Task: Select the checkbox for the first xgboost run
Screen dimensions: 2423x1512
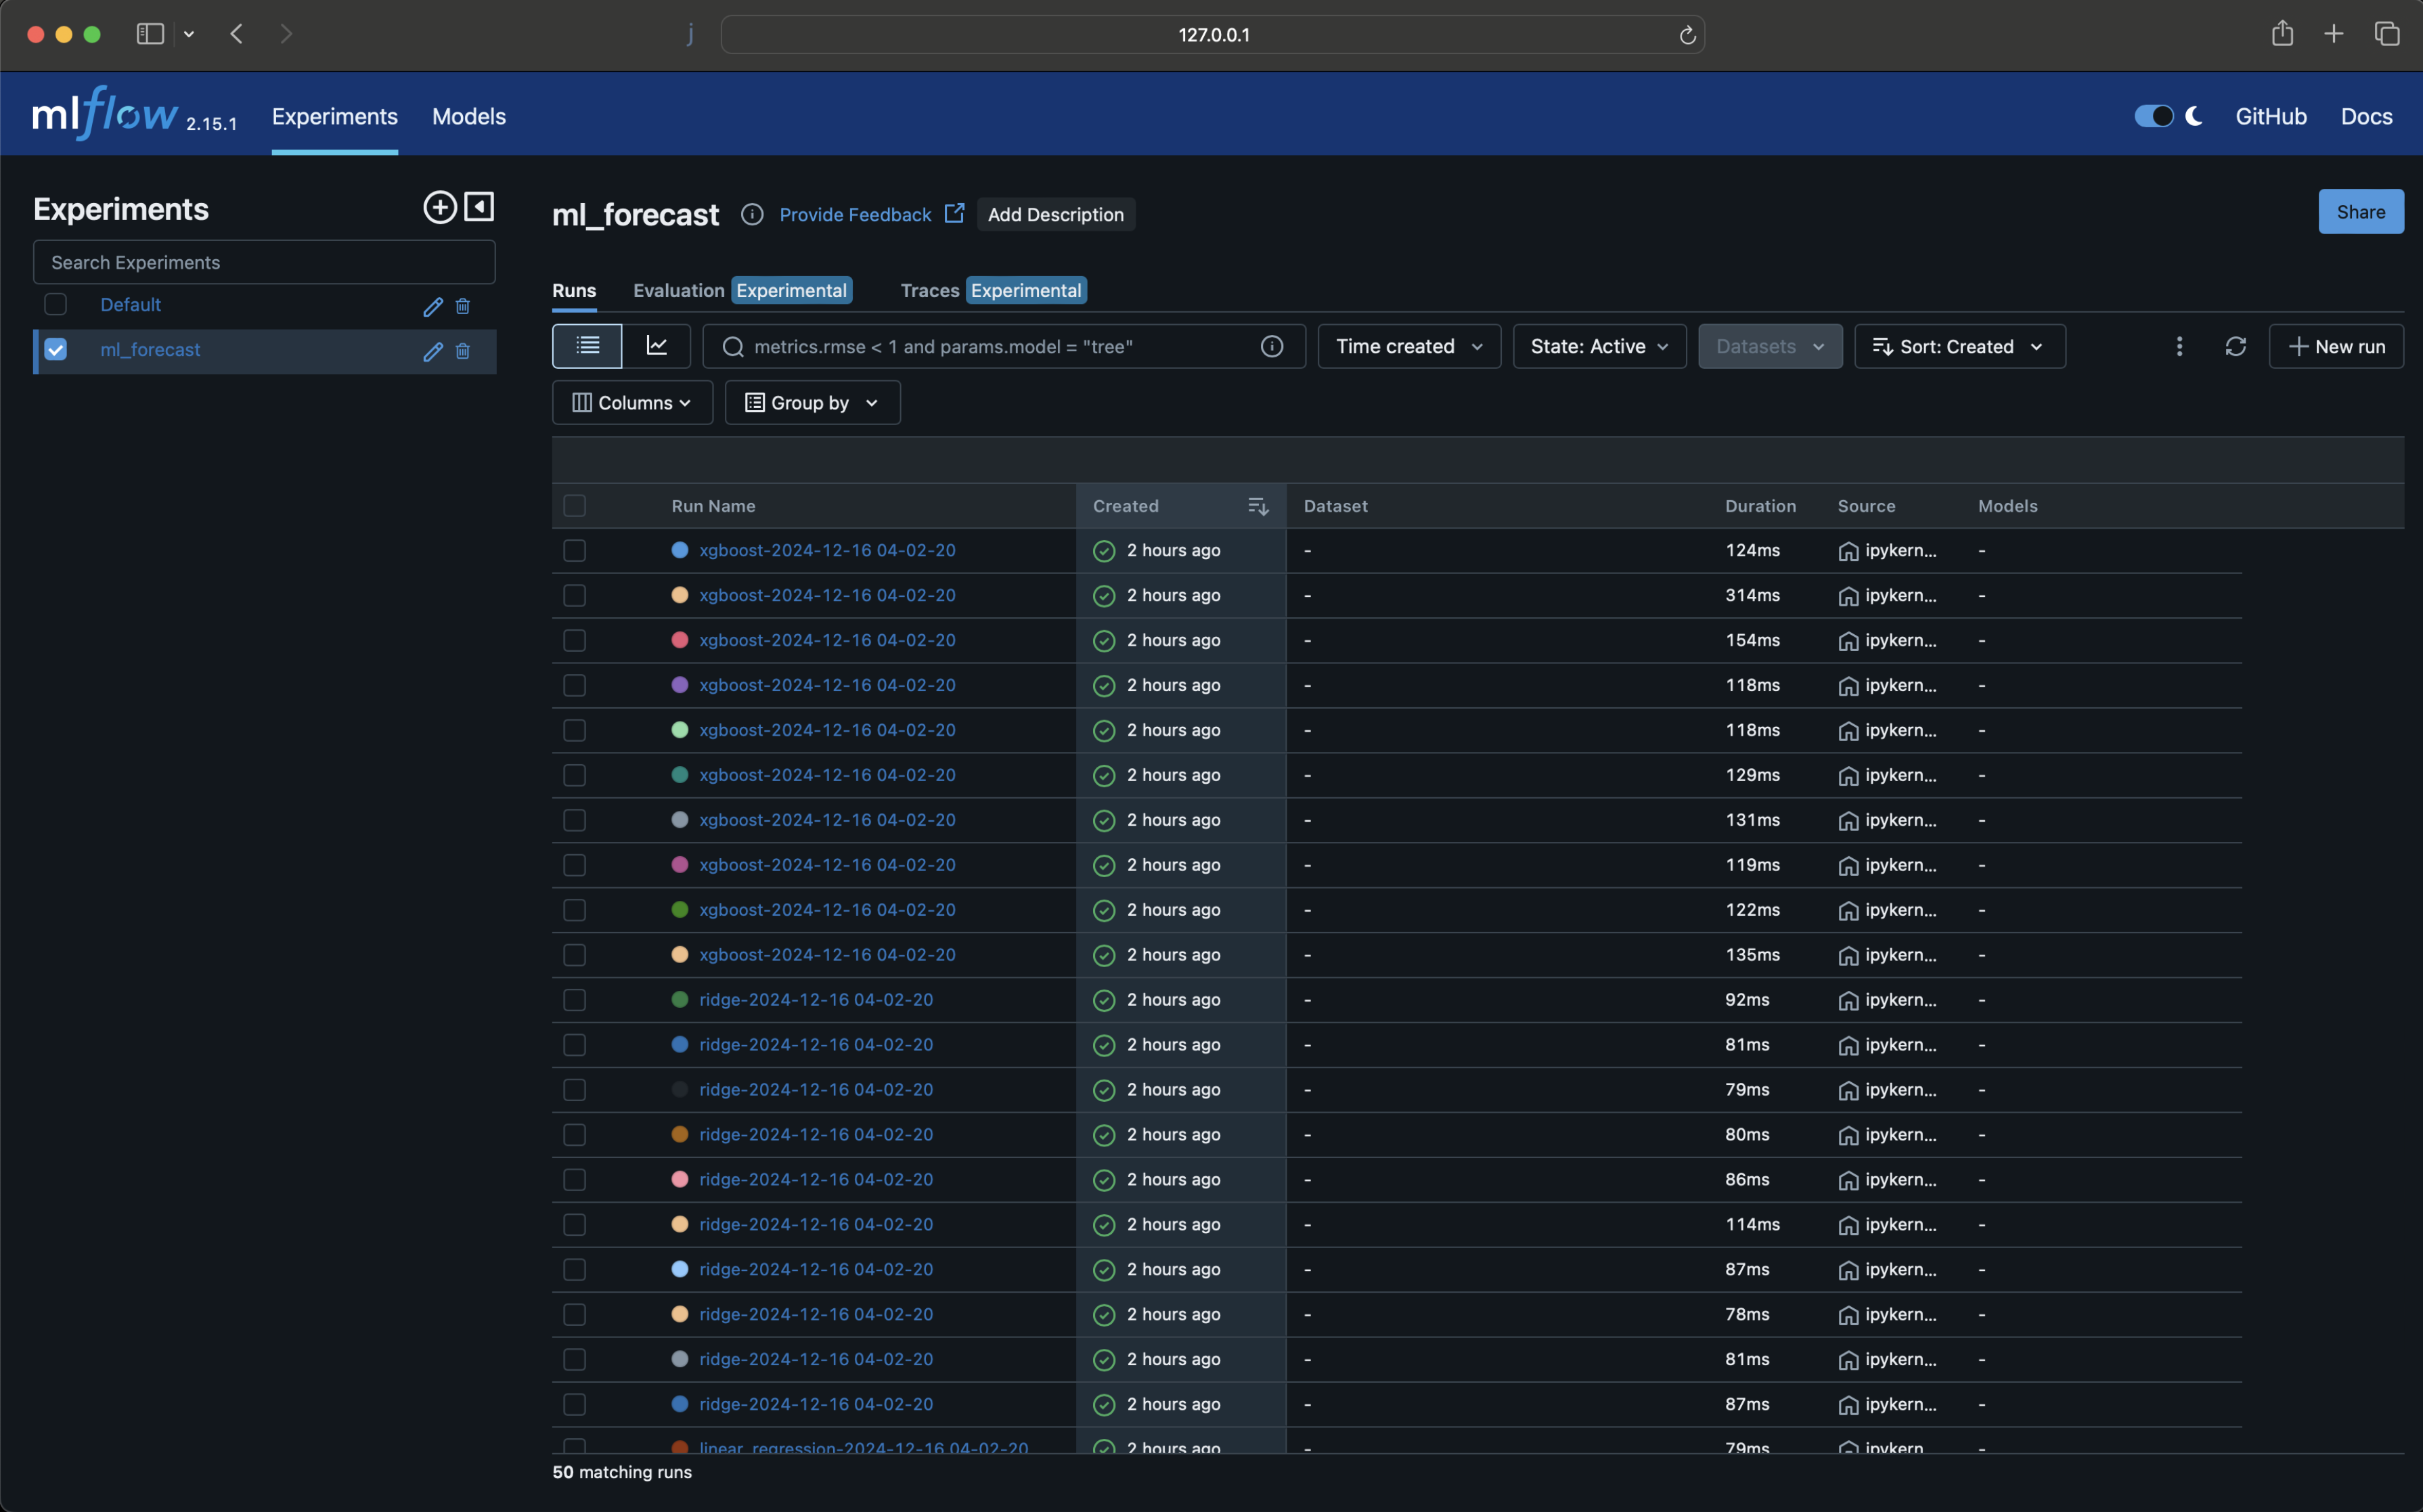Action: [x=575, y=550]
